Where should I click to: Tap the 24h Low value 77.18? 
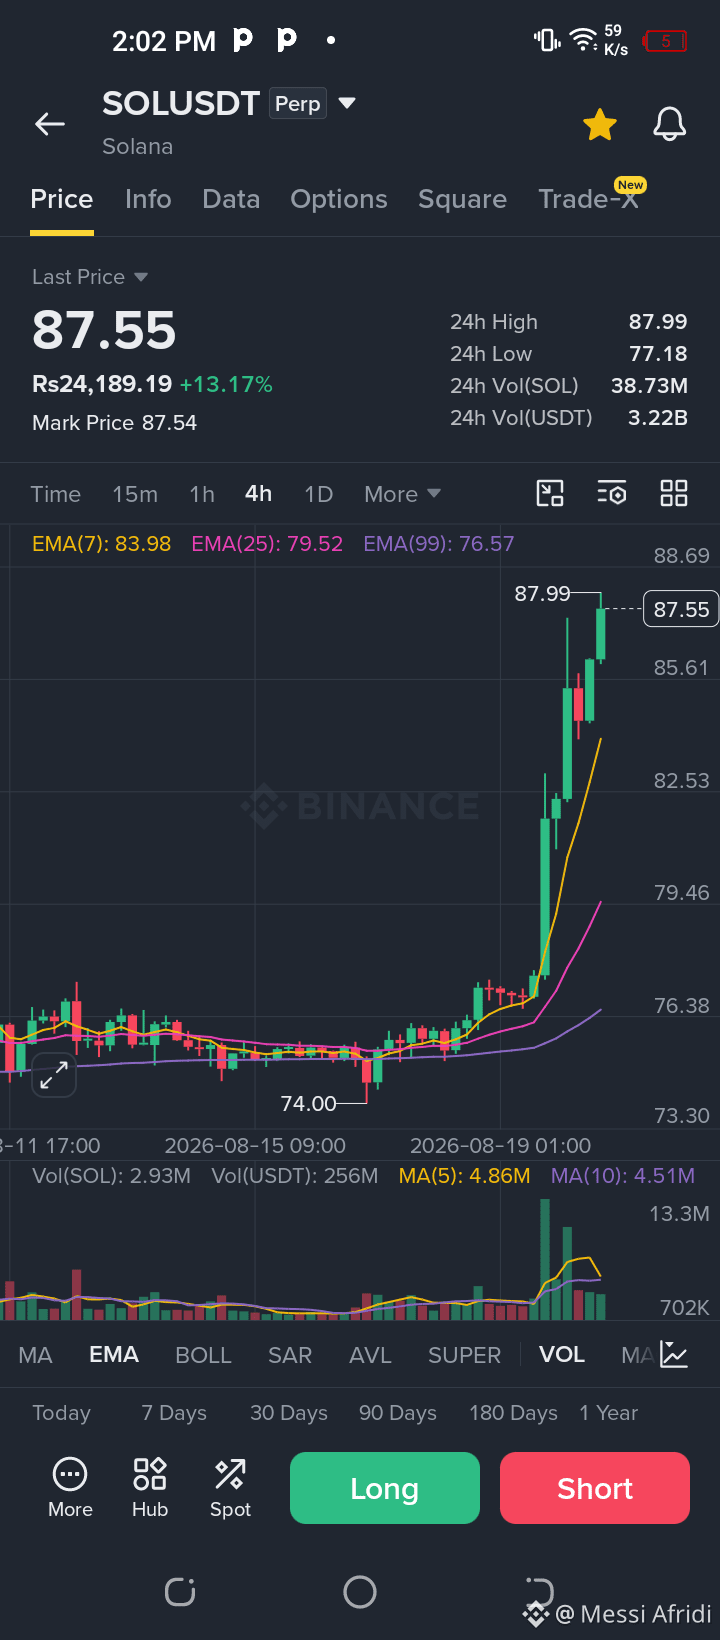(x=658, y=354)
